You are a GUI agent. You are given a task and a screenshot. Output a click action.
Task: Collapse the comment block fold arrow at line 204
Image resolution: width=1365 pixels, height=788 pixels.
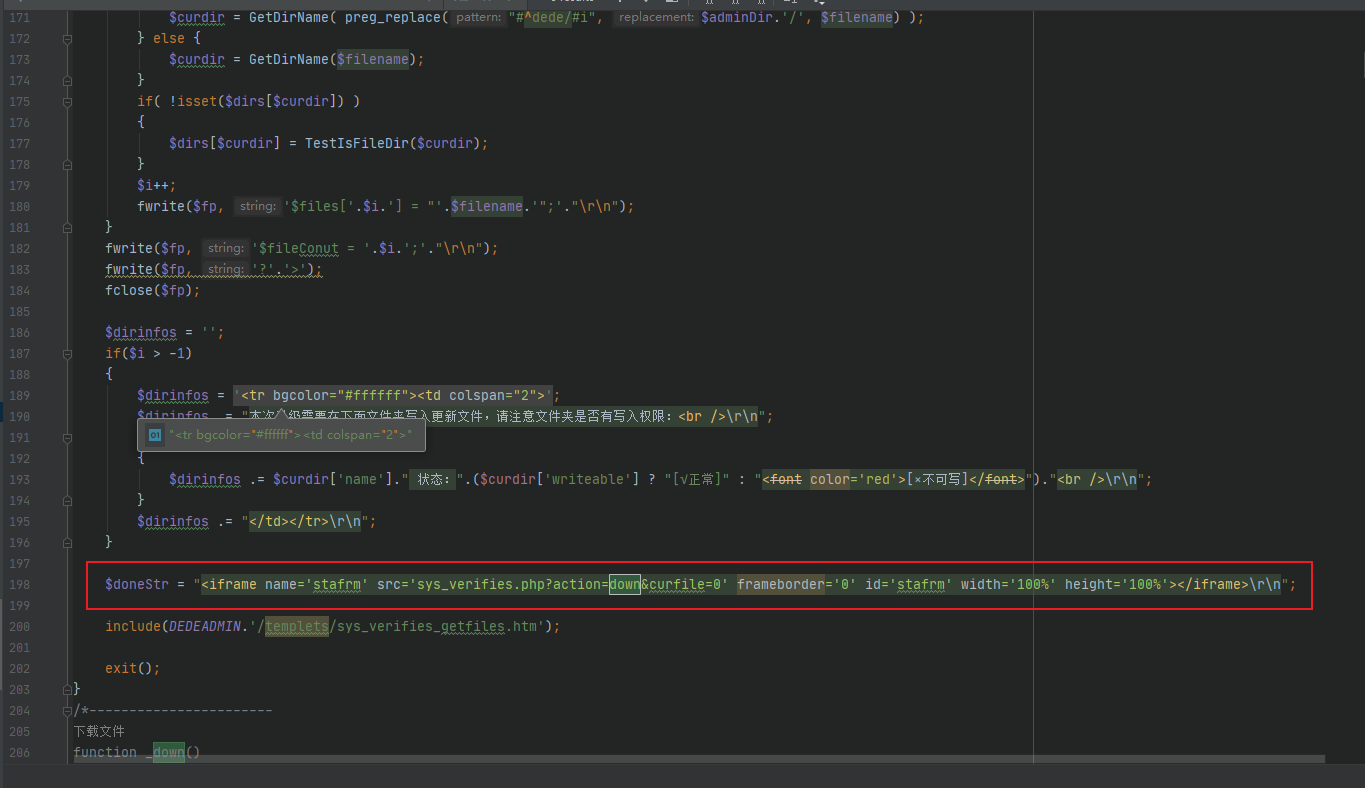(x=65, y=710)
